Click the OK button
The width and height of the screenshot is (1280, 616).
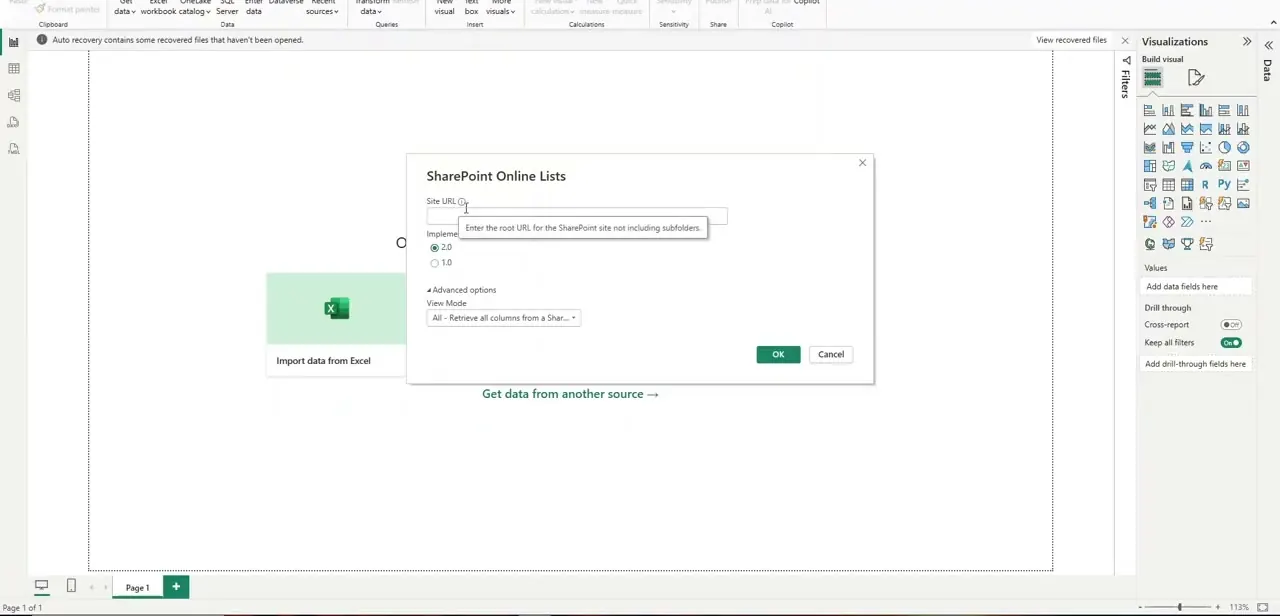tap(778, 354)
